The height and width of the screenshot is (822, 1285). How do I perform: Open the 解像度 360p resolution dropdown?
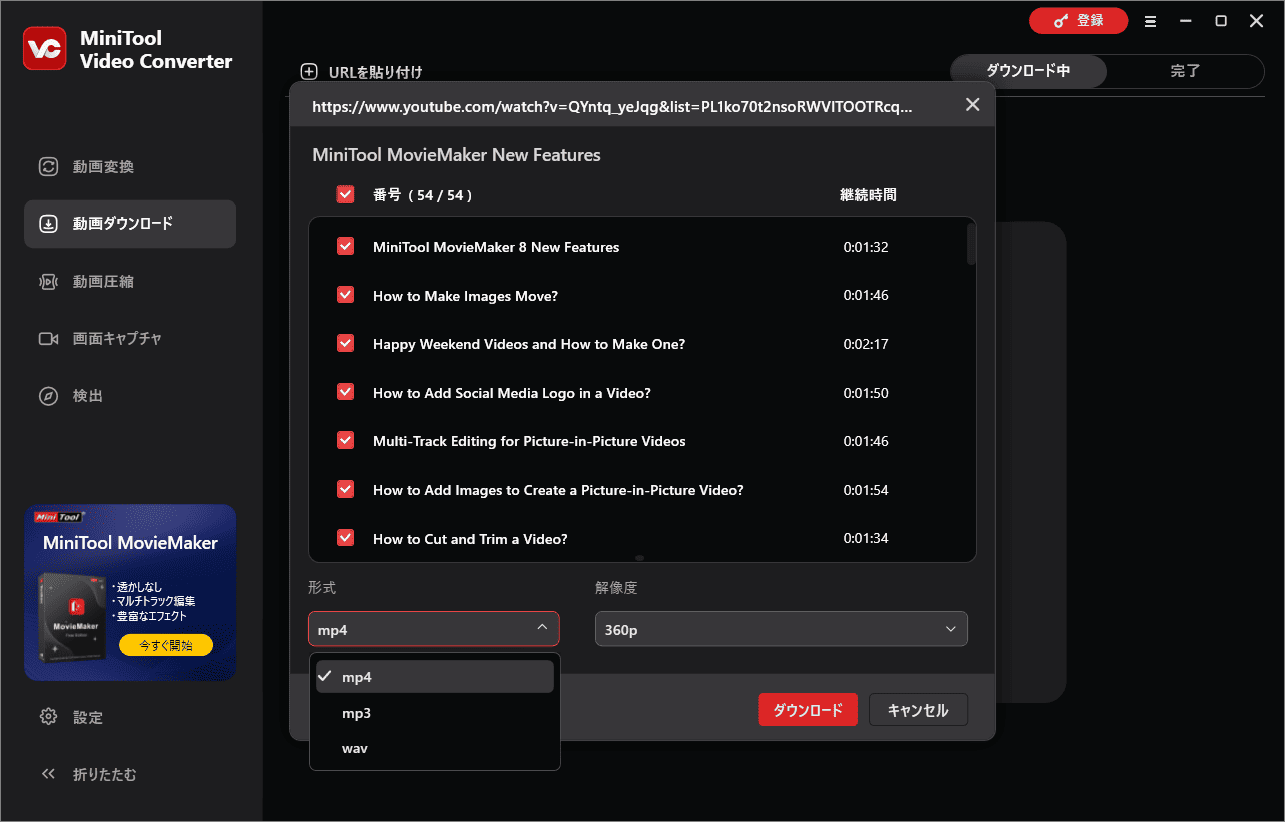click(x=781, y=629)
